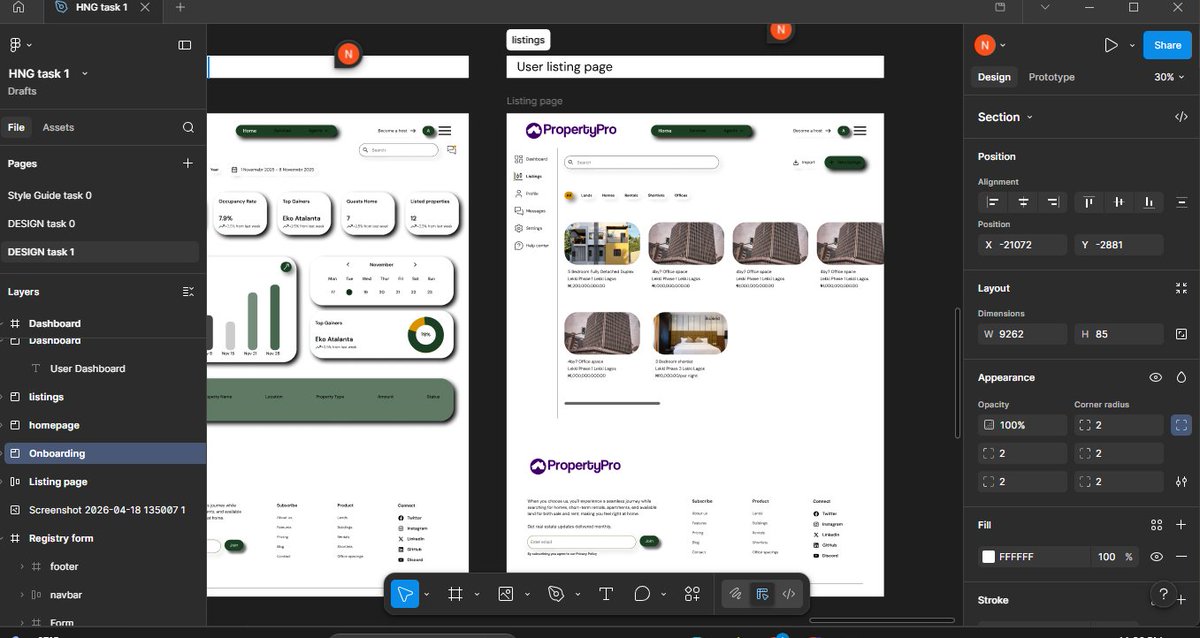Open the Pen tool options chevron
Image resolution: width=1200 pixels, height=638 pixels.
click(577, 594)
